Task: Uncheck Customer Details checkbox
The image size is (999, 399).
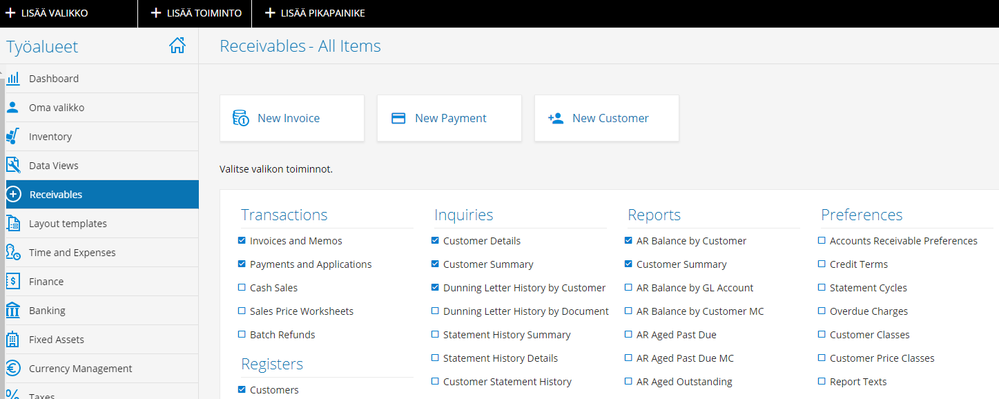Action: [435, 241]
